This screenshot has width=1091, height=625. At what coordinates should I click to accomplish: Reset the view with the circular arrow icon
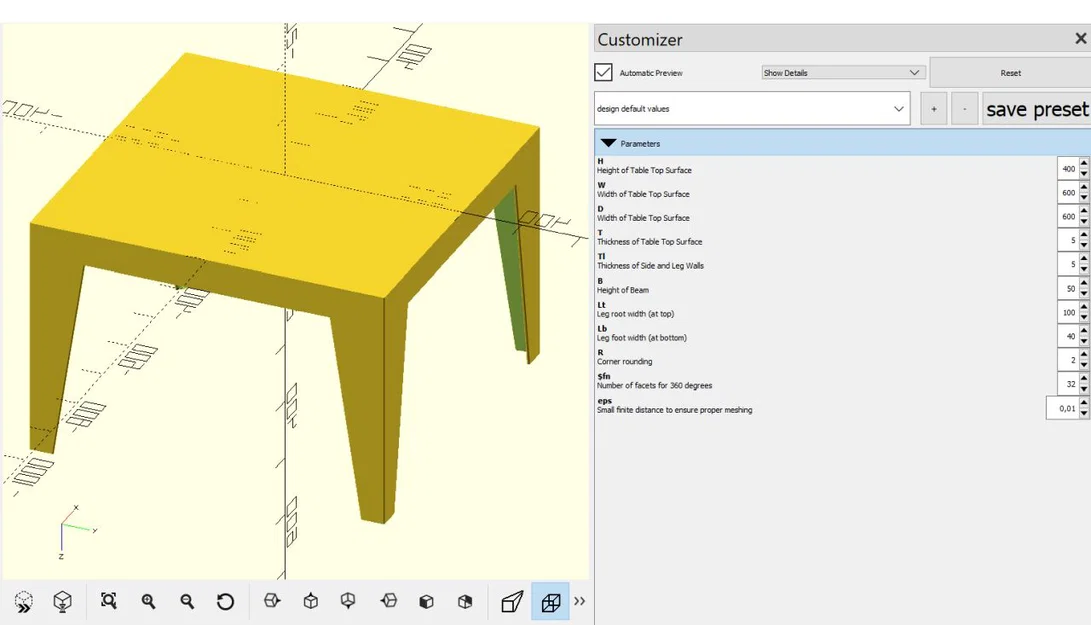tap(225, 601)
